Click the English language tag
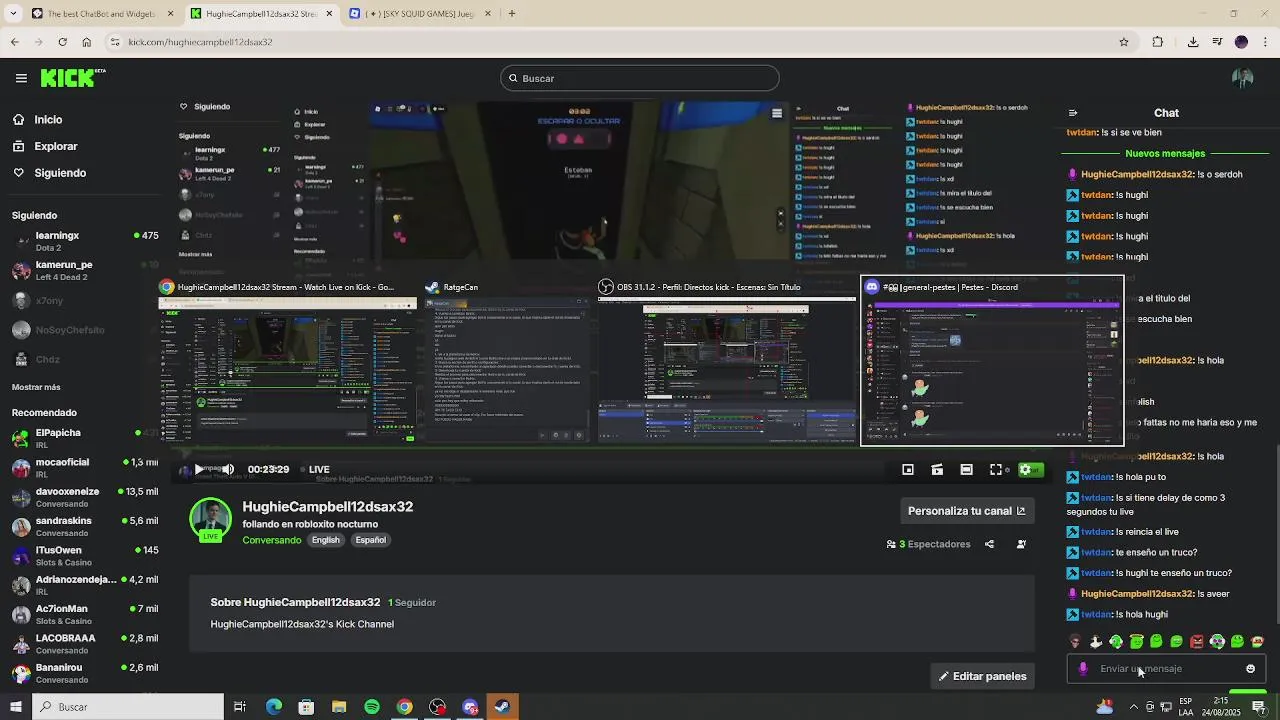 point(325,540)
